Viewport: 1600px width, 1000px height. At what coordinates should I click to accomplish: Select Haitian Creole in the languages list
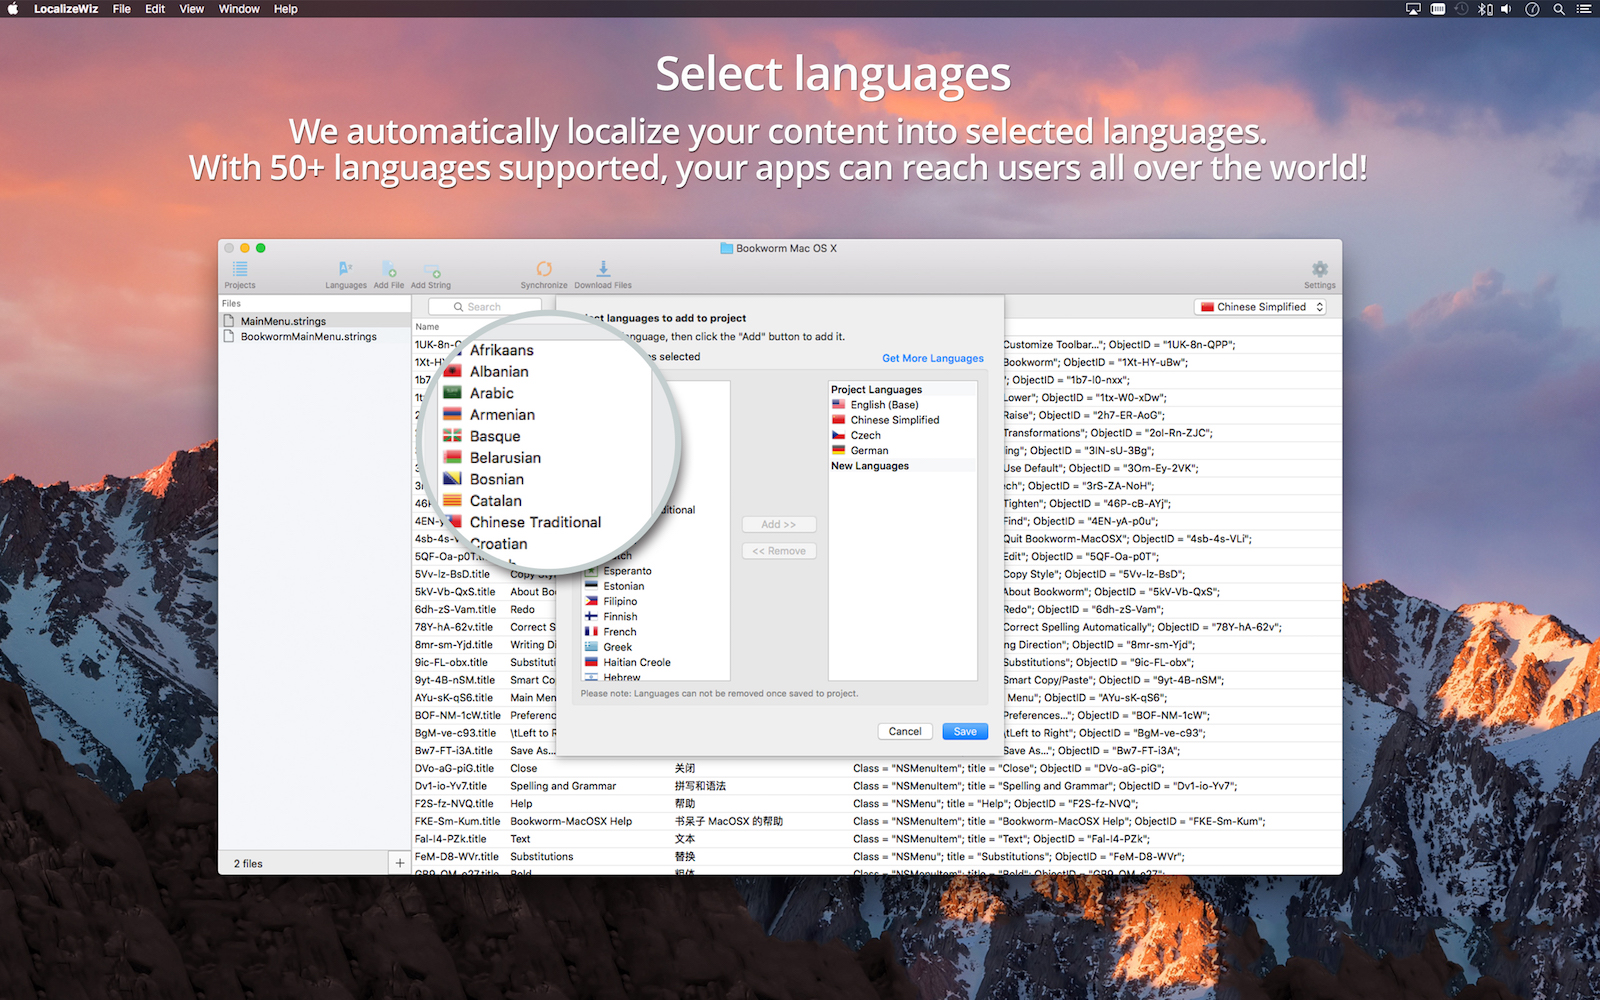coord(637,662)
